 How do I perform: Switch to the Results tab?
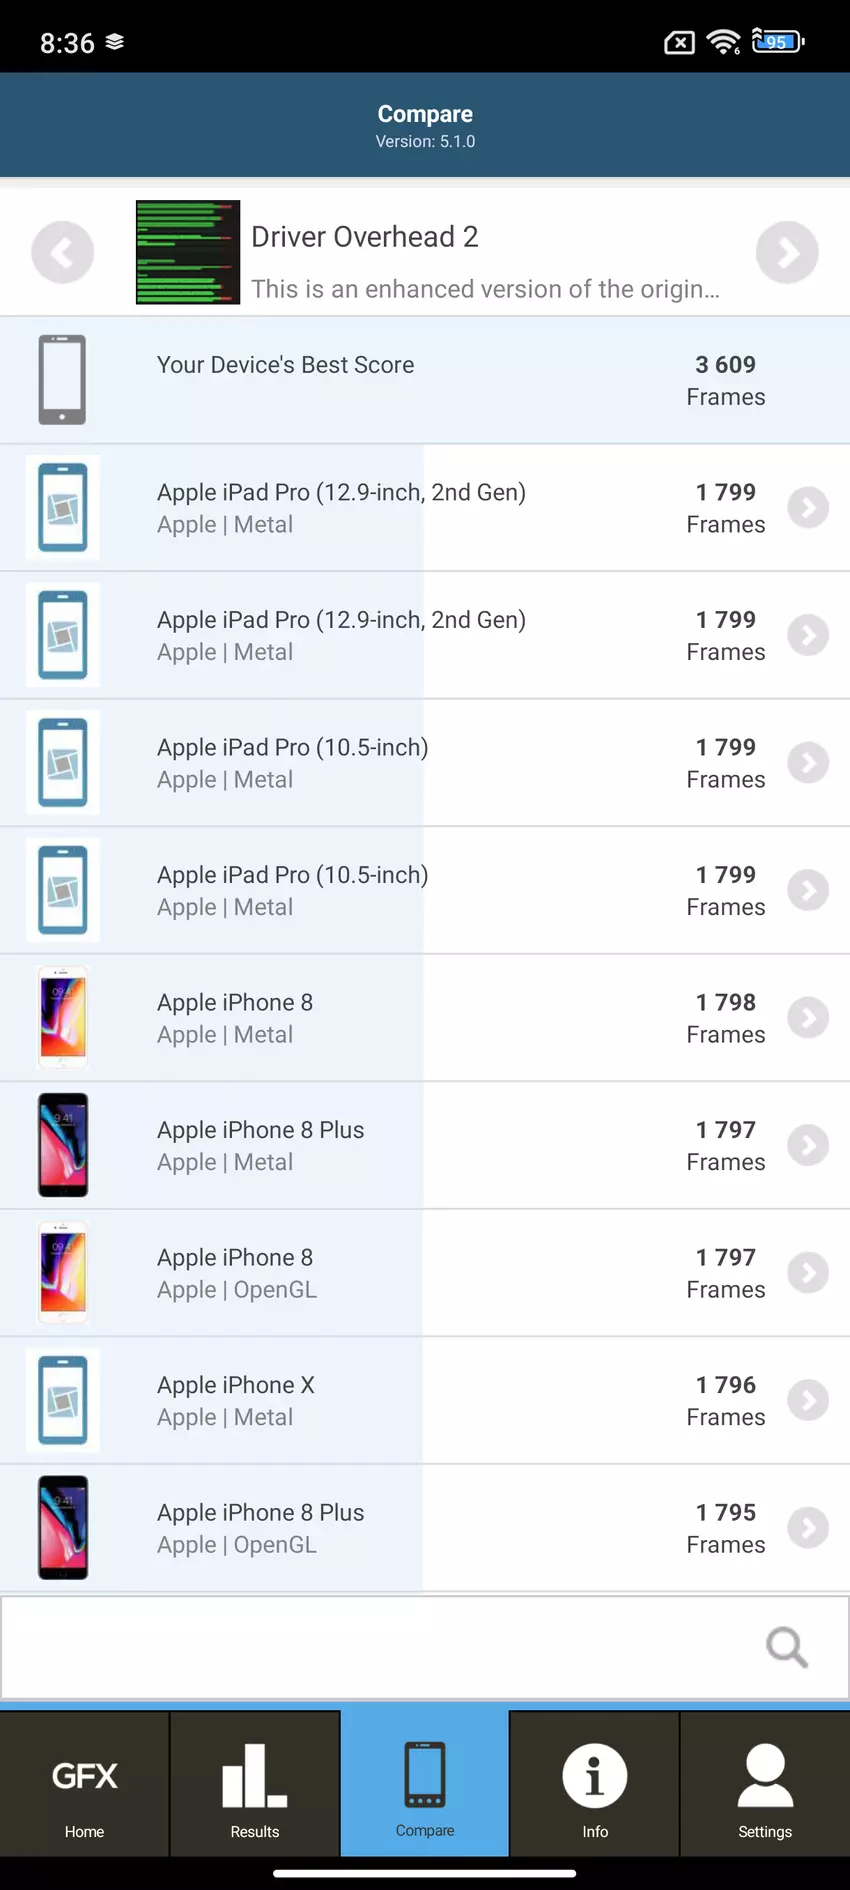(x=255, y=1785)
